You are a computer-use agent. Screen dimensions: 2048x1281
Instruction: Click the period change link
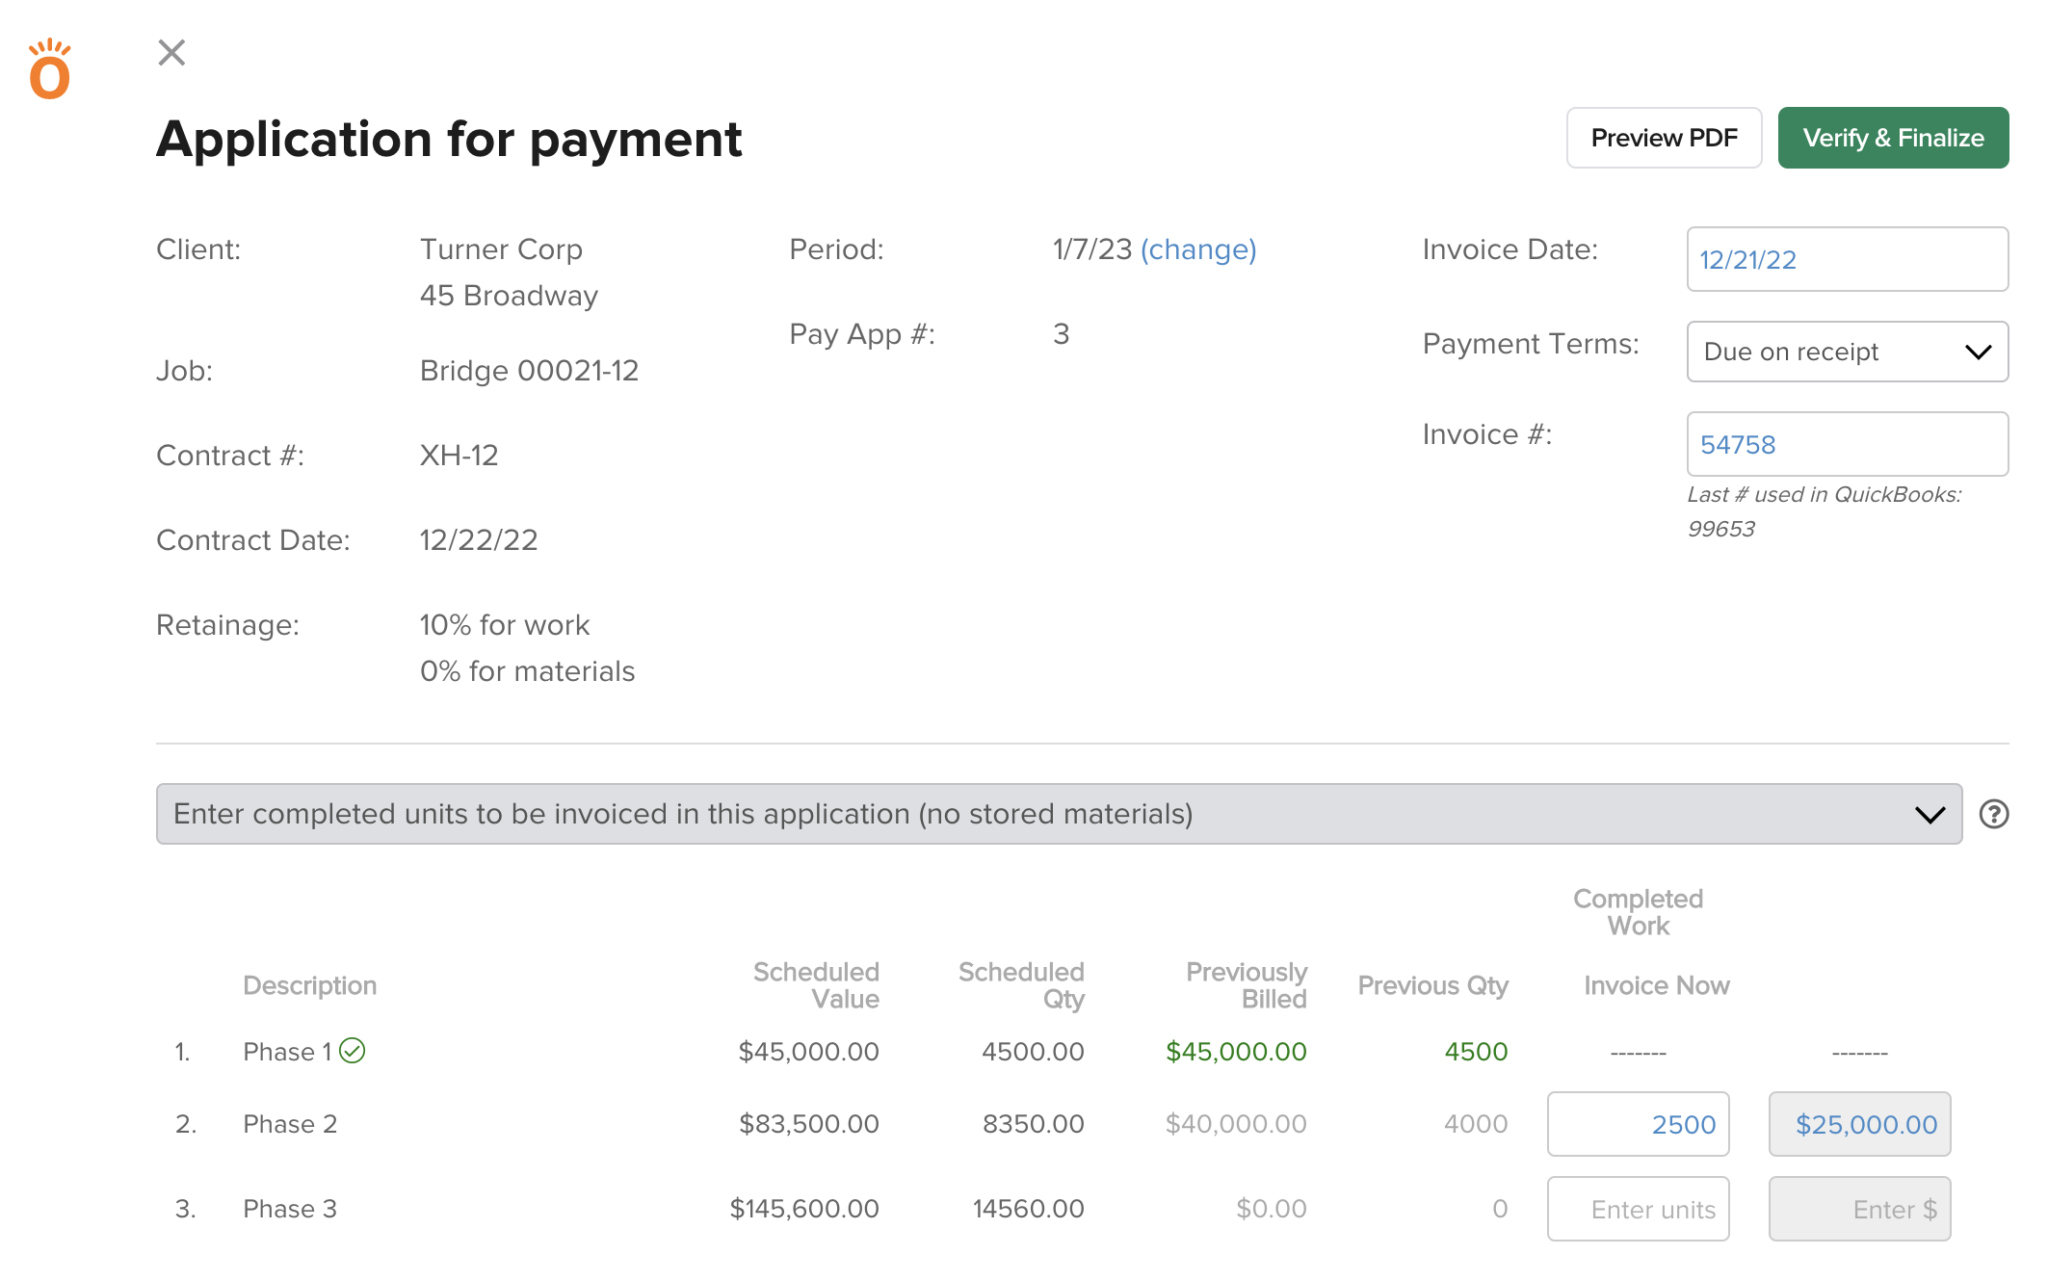point(1198,249)
